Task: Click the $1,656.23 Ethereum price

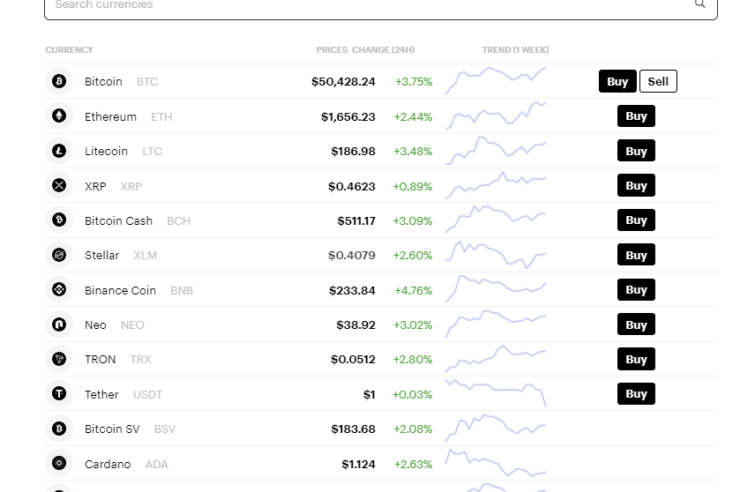Action: click(348, 117)
